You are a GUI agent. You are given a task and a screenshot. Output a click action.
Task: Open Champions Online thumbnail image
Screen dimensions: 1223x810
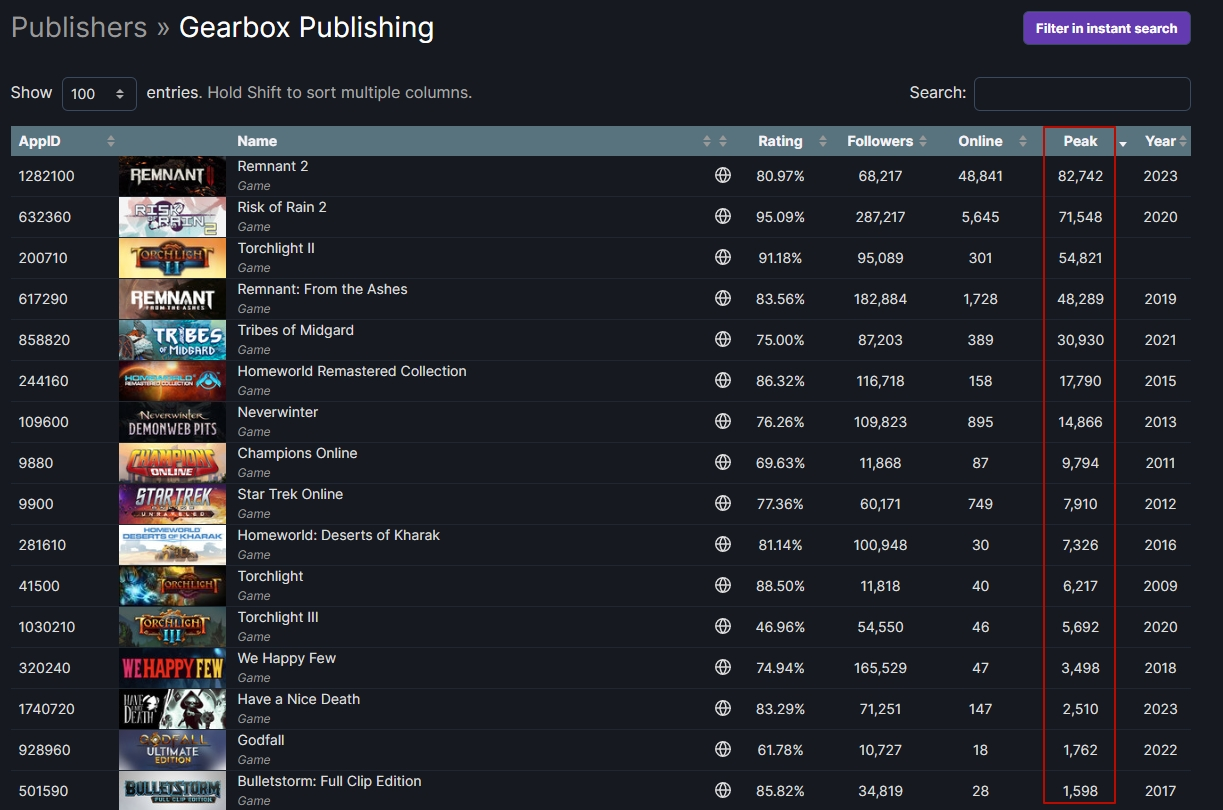point(172,463)
